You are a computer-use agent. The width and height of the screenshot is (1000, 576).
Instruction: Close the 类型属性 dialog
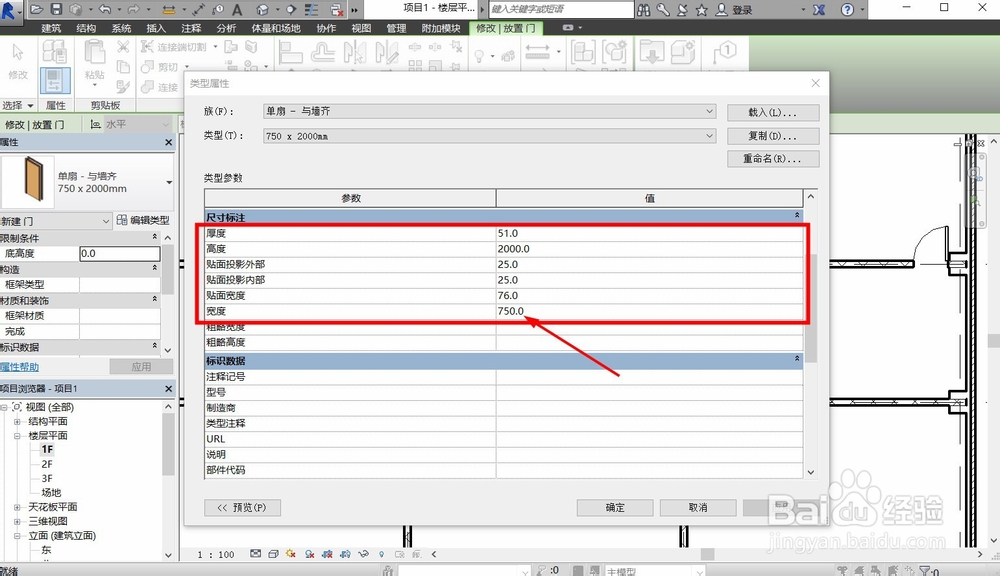pos(816,84)
